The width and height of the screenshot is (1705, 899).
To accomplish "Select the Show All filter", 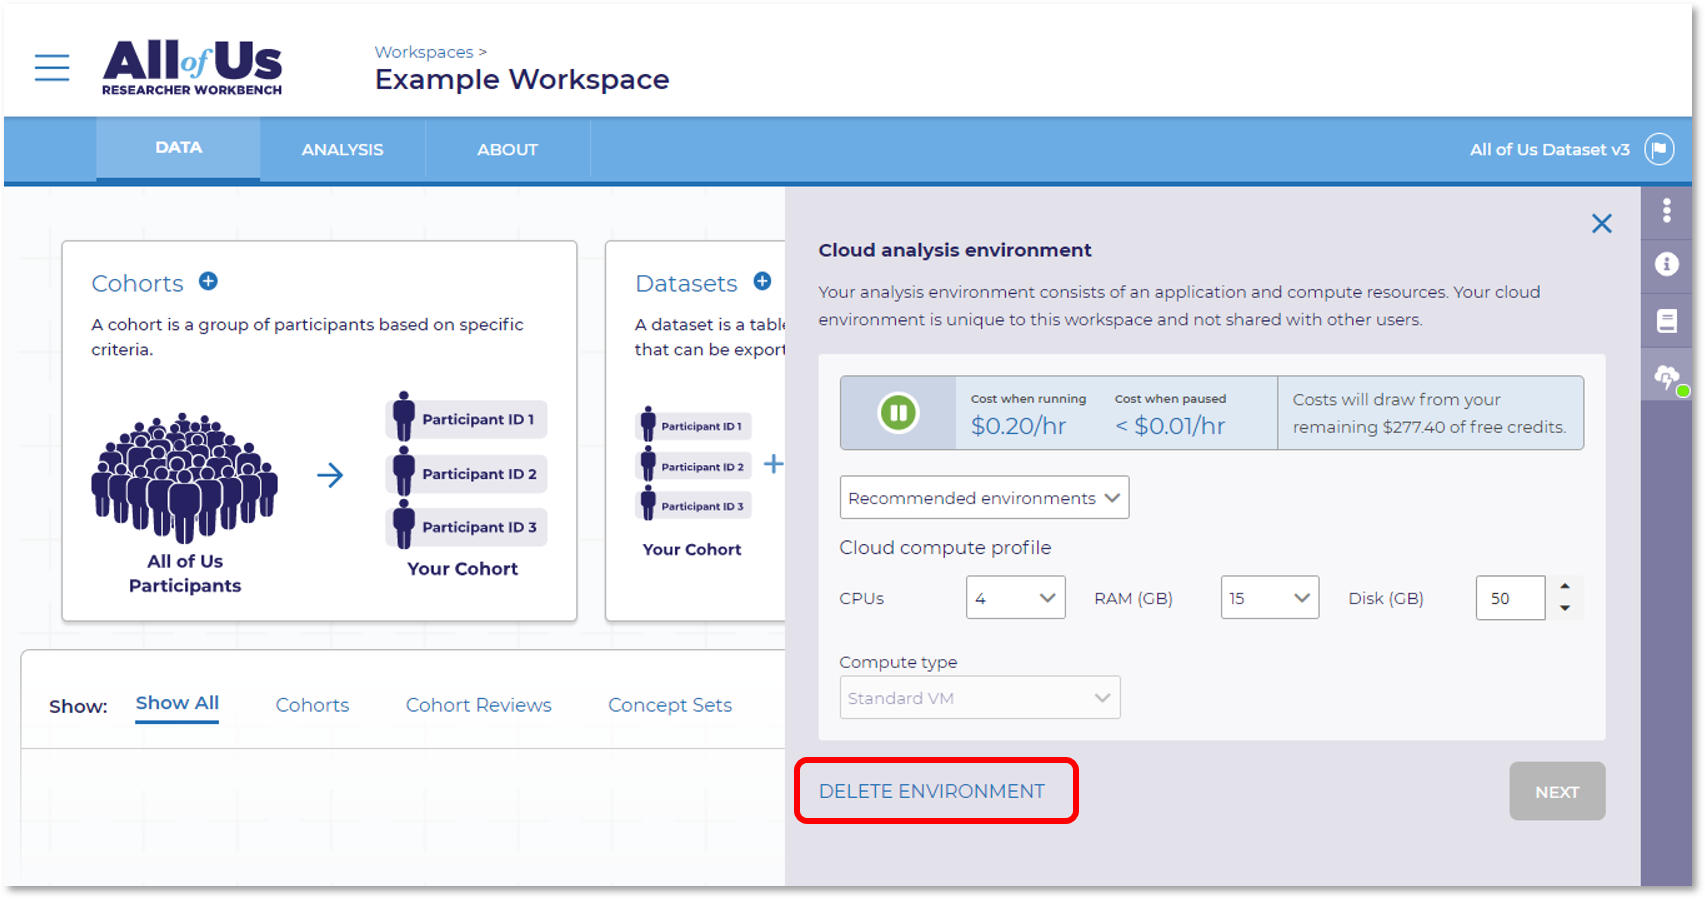I will point(177,703).
